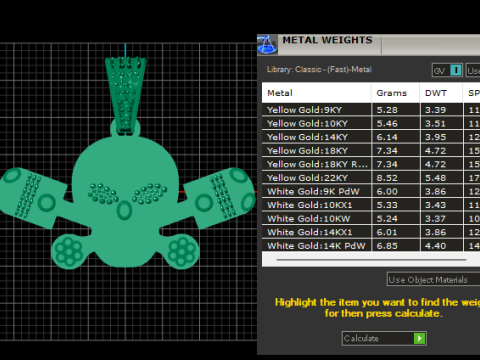Click the pendant bail at the top
Viewport: 480px width, 360px height.
(x=125, y=95)
